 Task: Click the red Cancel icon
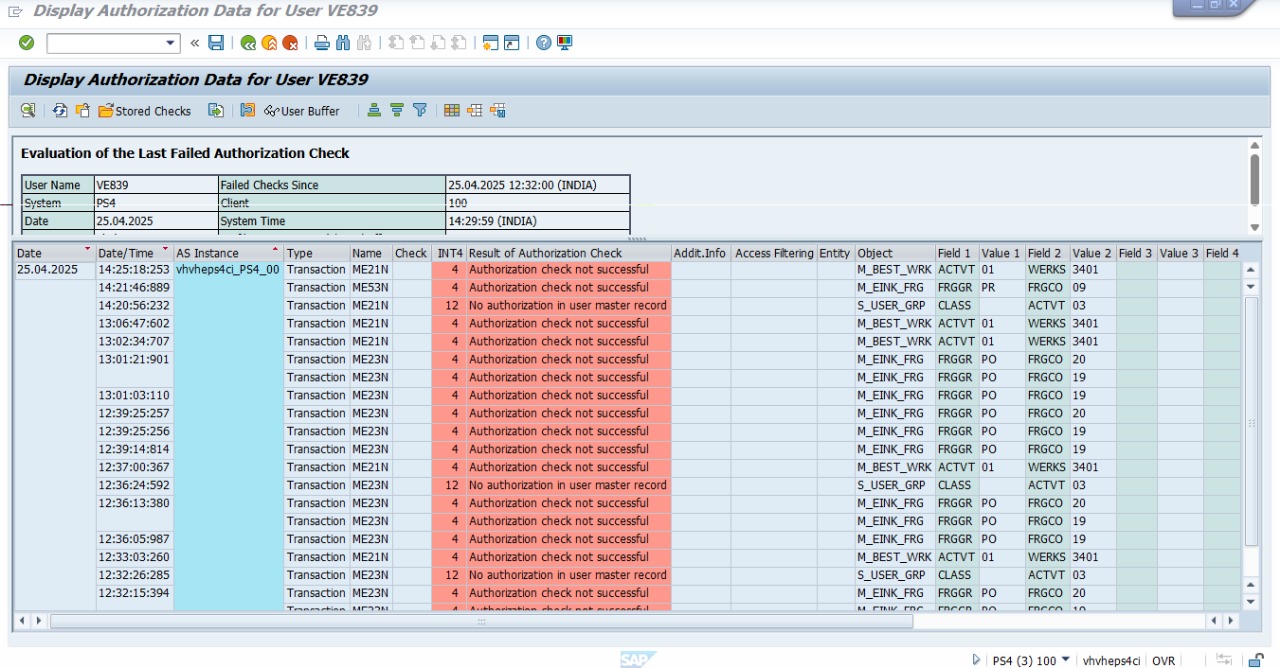(x=290, y=43)
